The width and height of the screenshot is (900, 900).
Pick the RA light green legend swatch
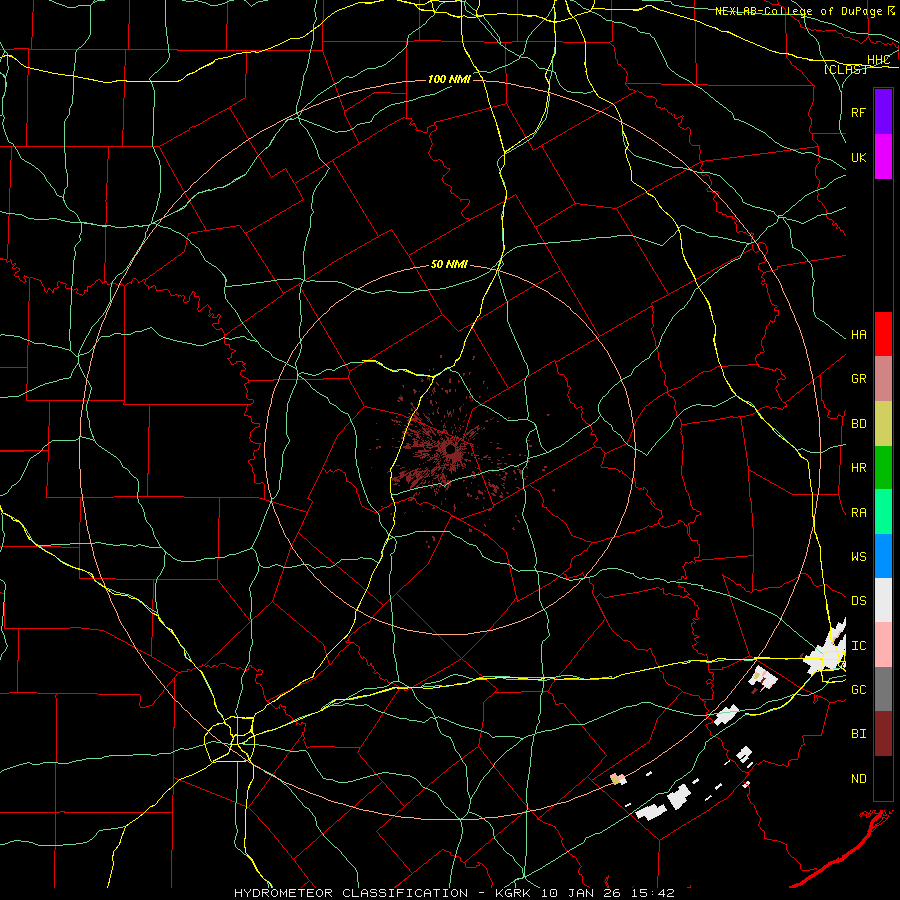point(883,512)
